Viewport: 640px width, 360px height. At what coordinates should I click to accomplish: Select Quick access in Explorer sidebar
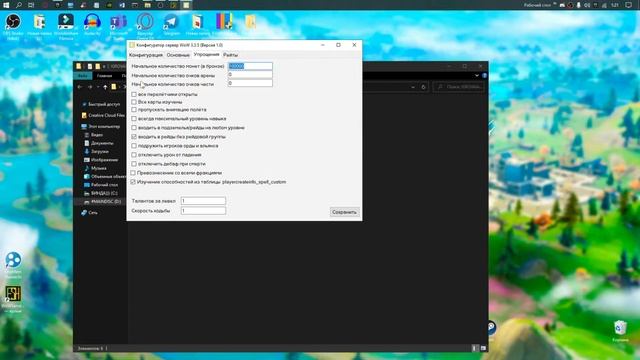click(x=101, y=104)
